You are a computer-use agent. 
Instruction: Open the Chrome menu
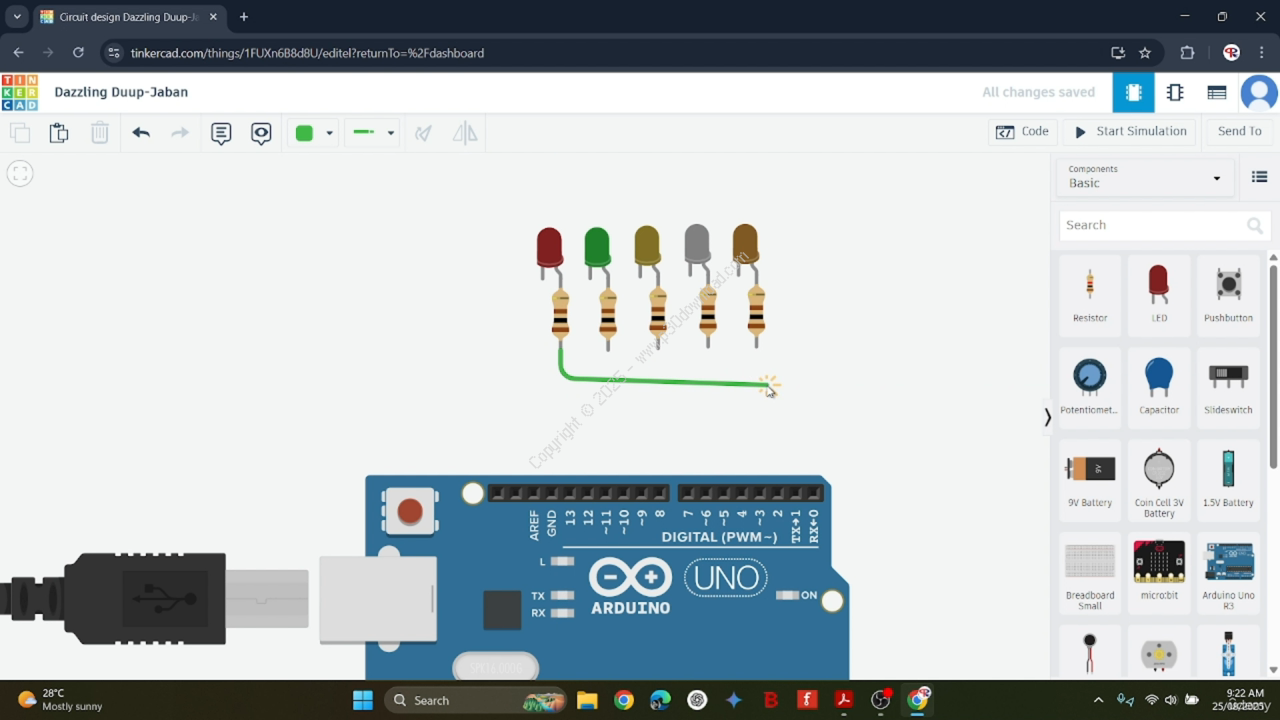click(1262, 53)
